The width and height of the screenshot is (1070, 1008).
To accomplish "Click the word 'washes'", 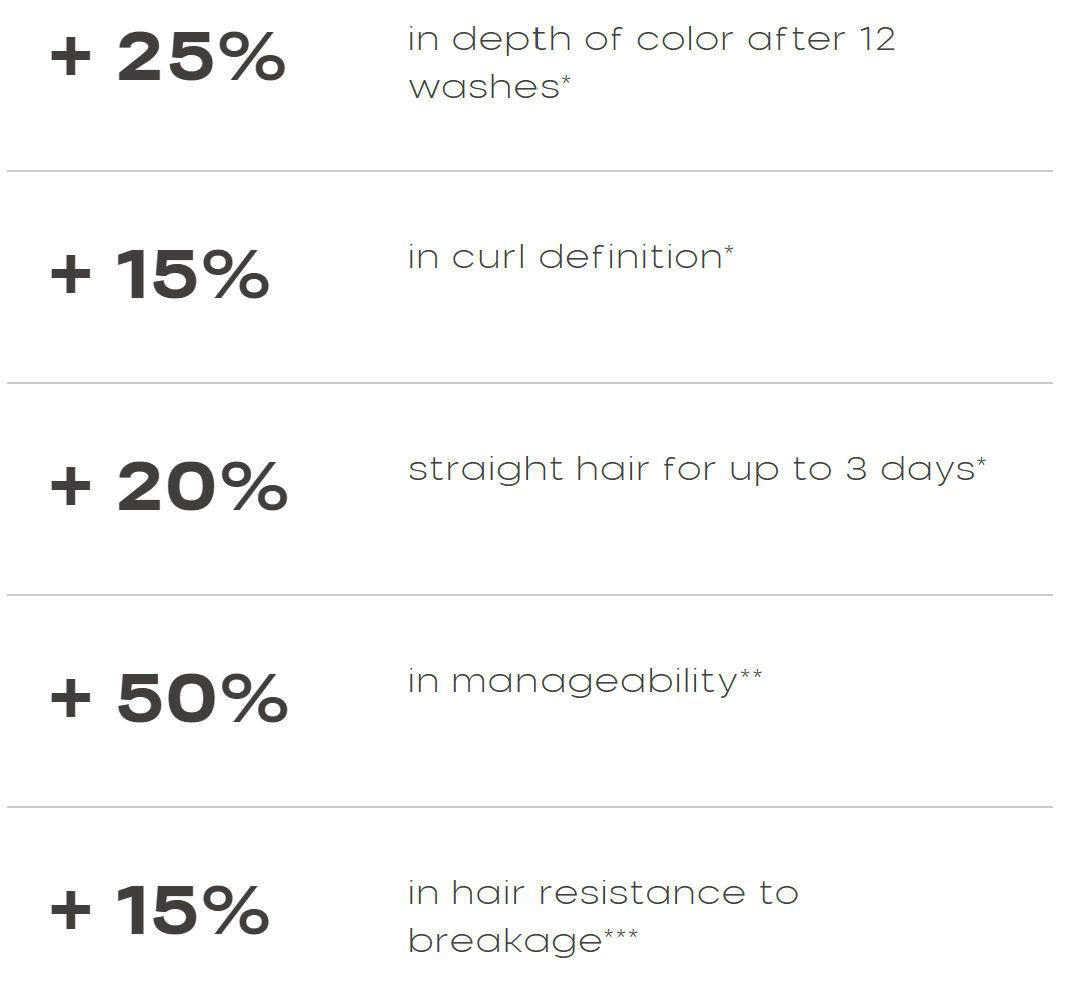I will click(484, 88).
